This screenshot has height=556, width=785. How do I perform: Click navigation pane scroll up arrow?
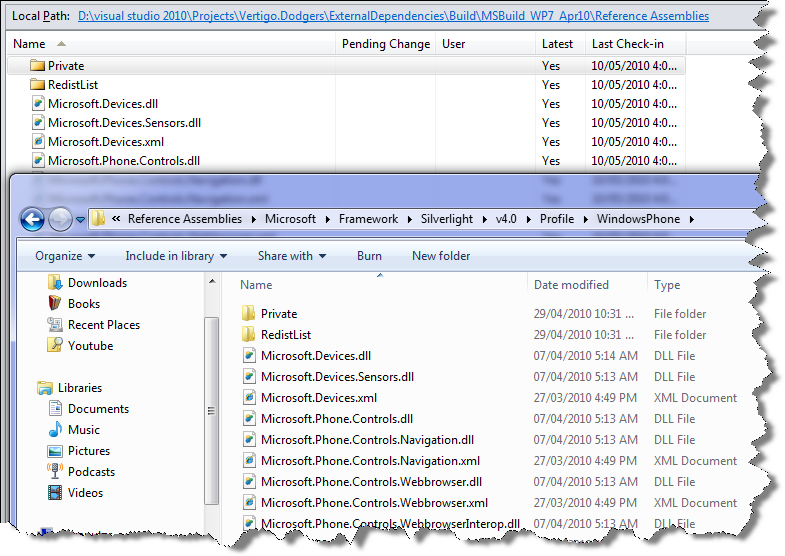(212, 282)
